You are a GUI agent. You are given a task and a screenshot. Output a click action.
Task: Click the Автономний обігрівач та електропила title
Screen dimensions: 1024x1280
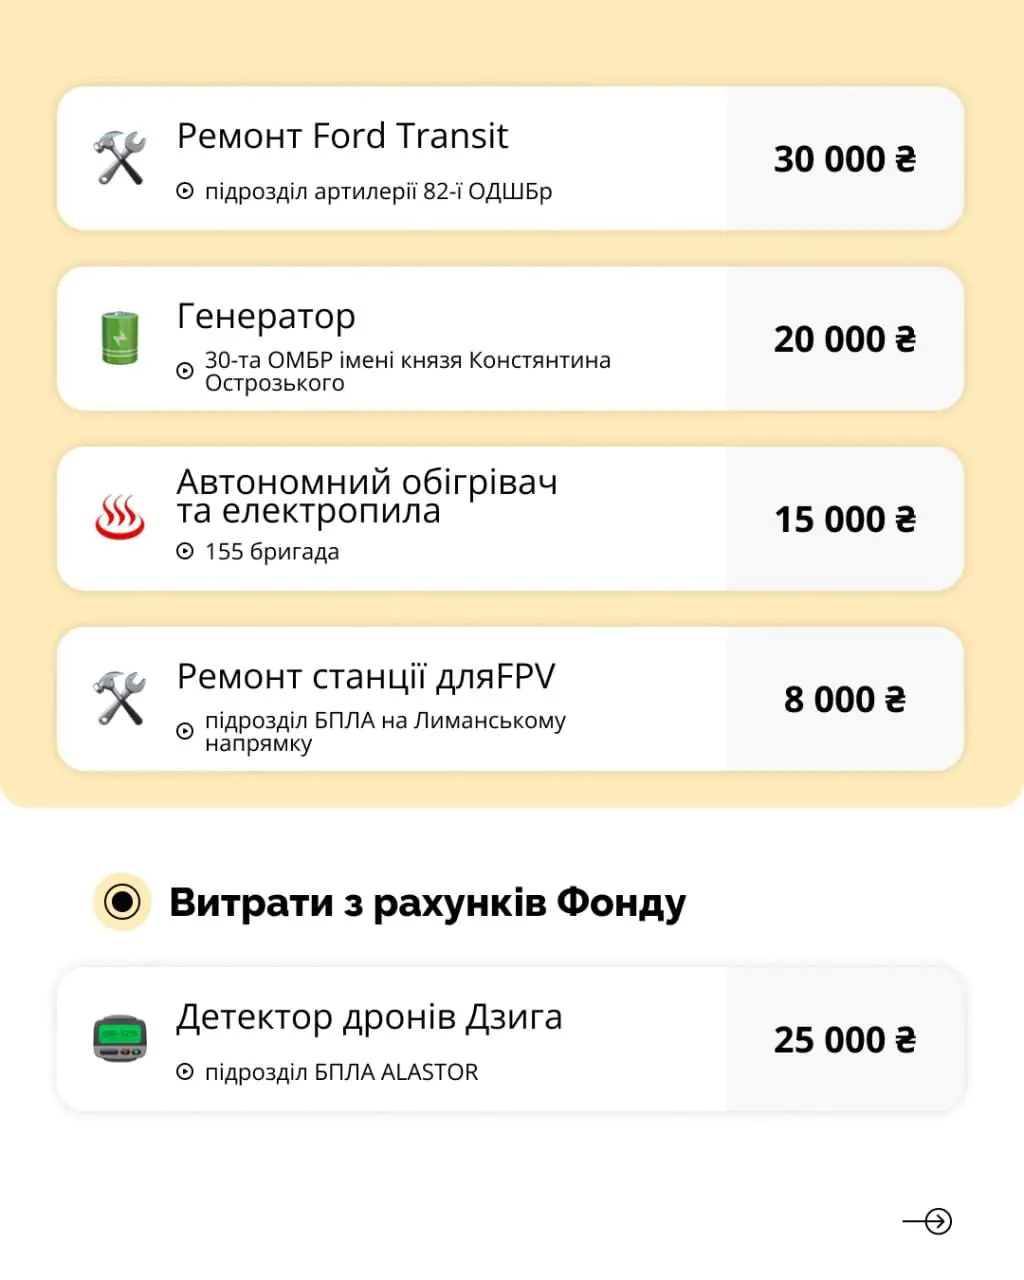click(367, 496)
